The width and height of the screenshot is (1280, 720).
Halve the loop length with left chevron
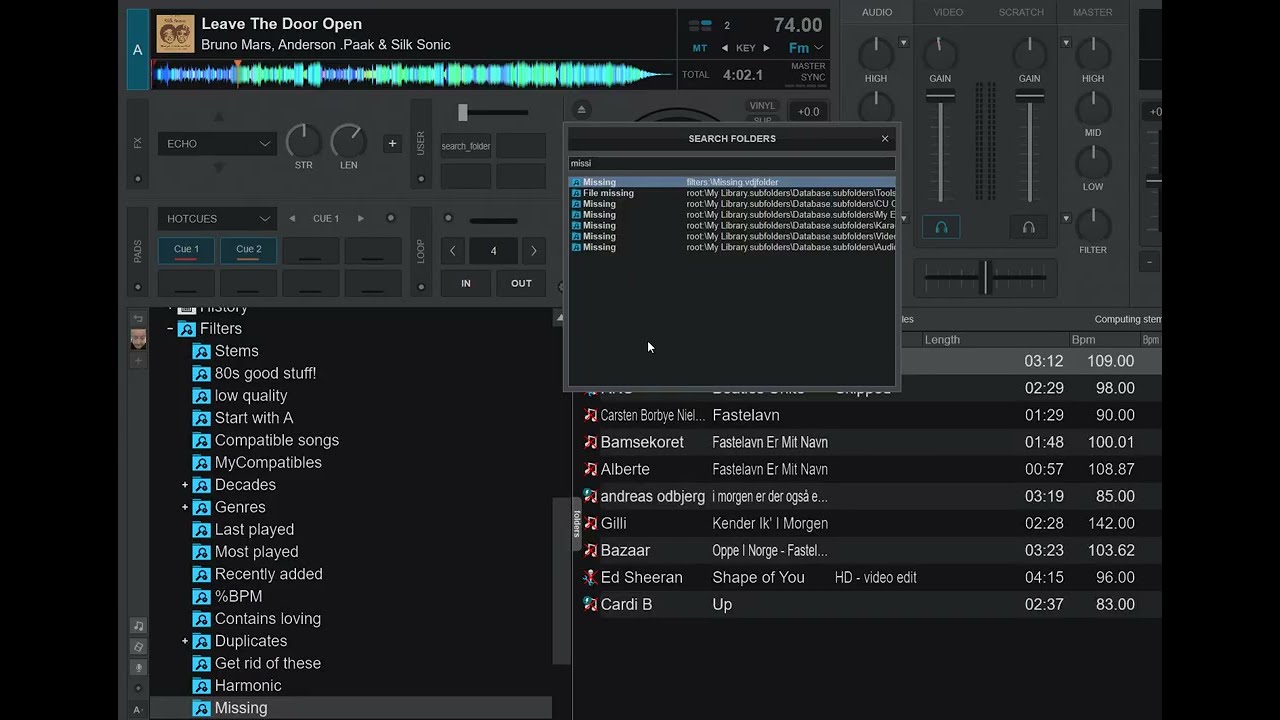click(x=453, y=251)
